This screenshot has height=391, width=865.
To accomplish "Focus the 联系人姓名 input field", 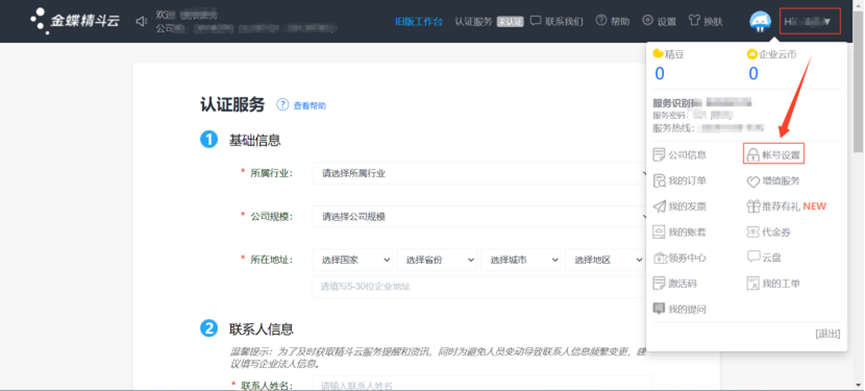I will pos(482,384).
